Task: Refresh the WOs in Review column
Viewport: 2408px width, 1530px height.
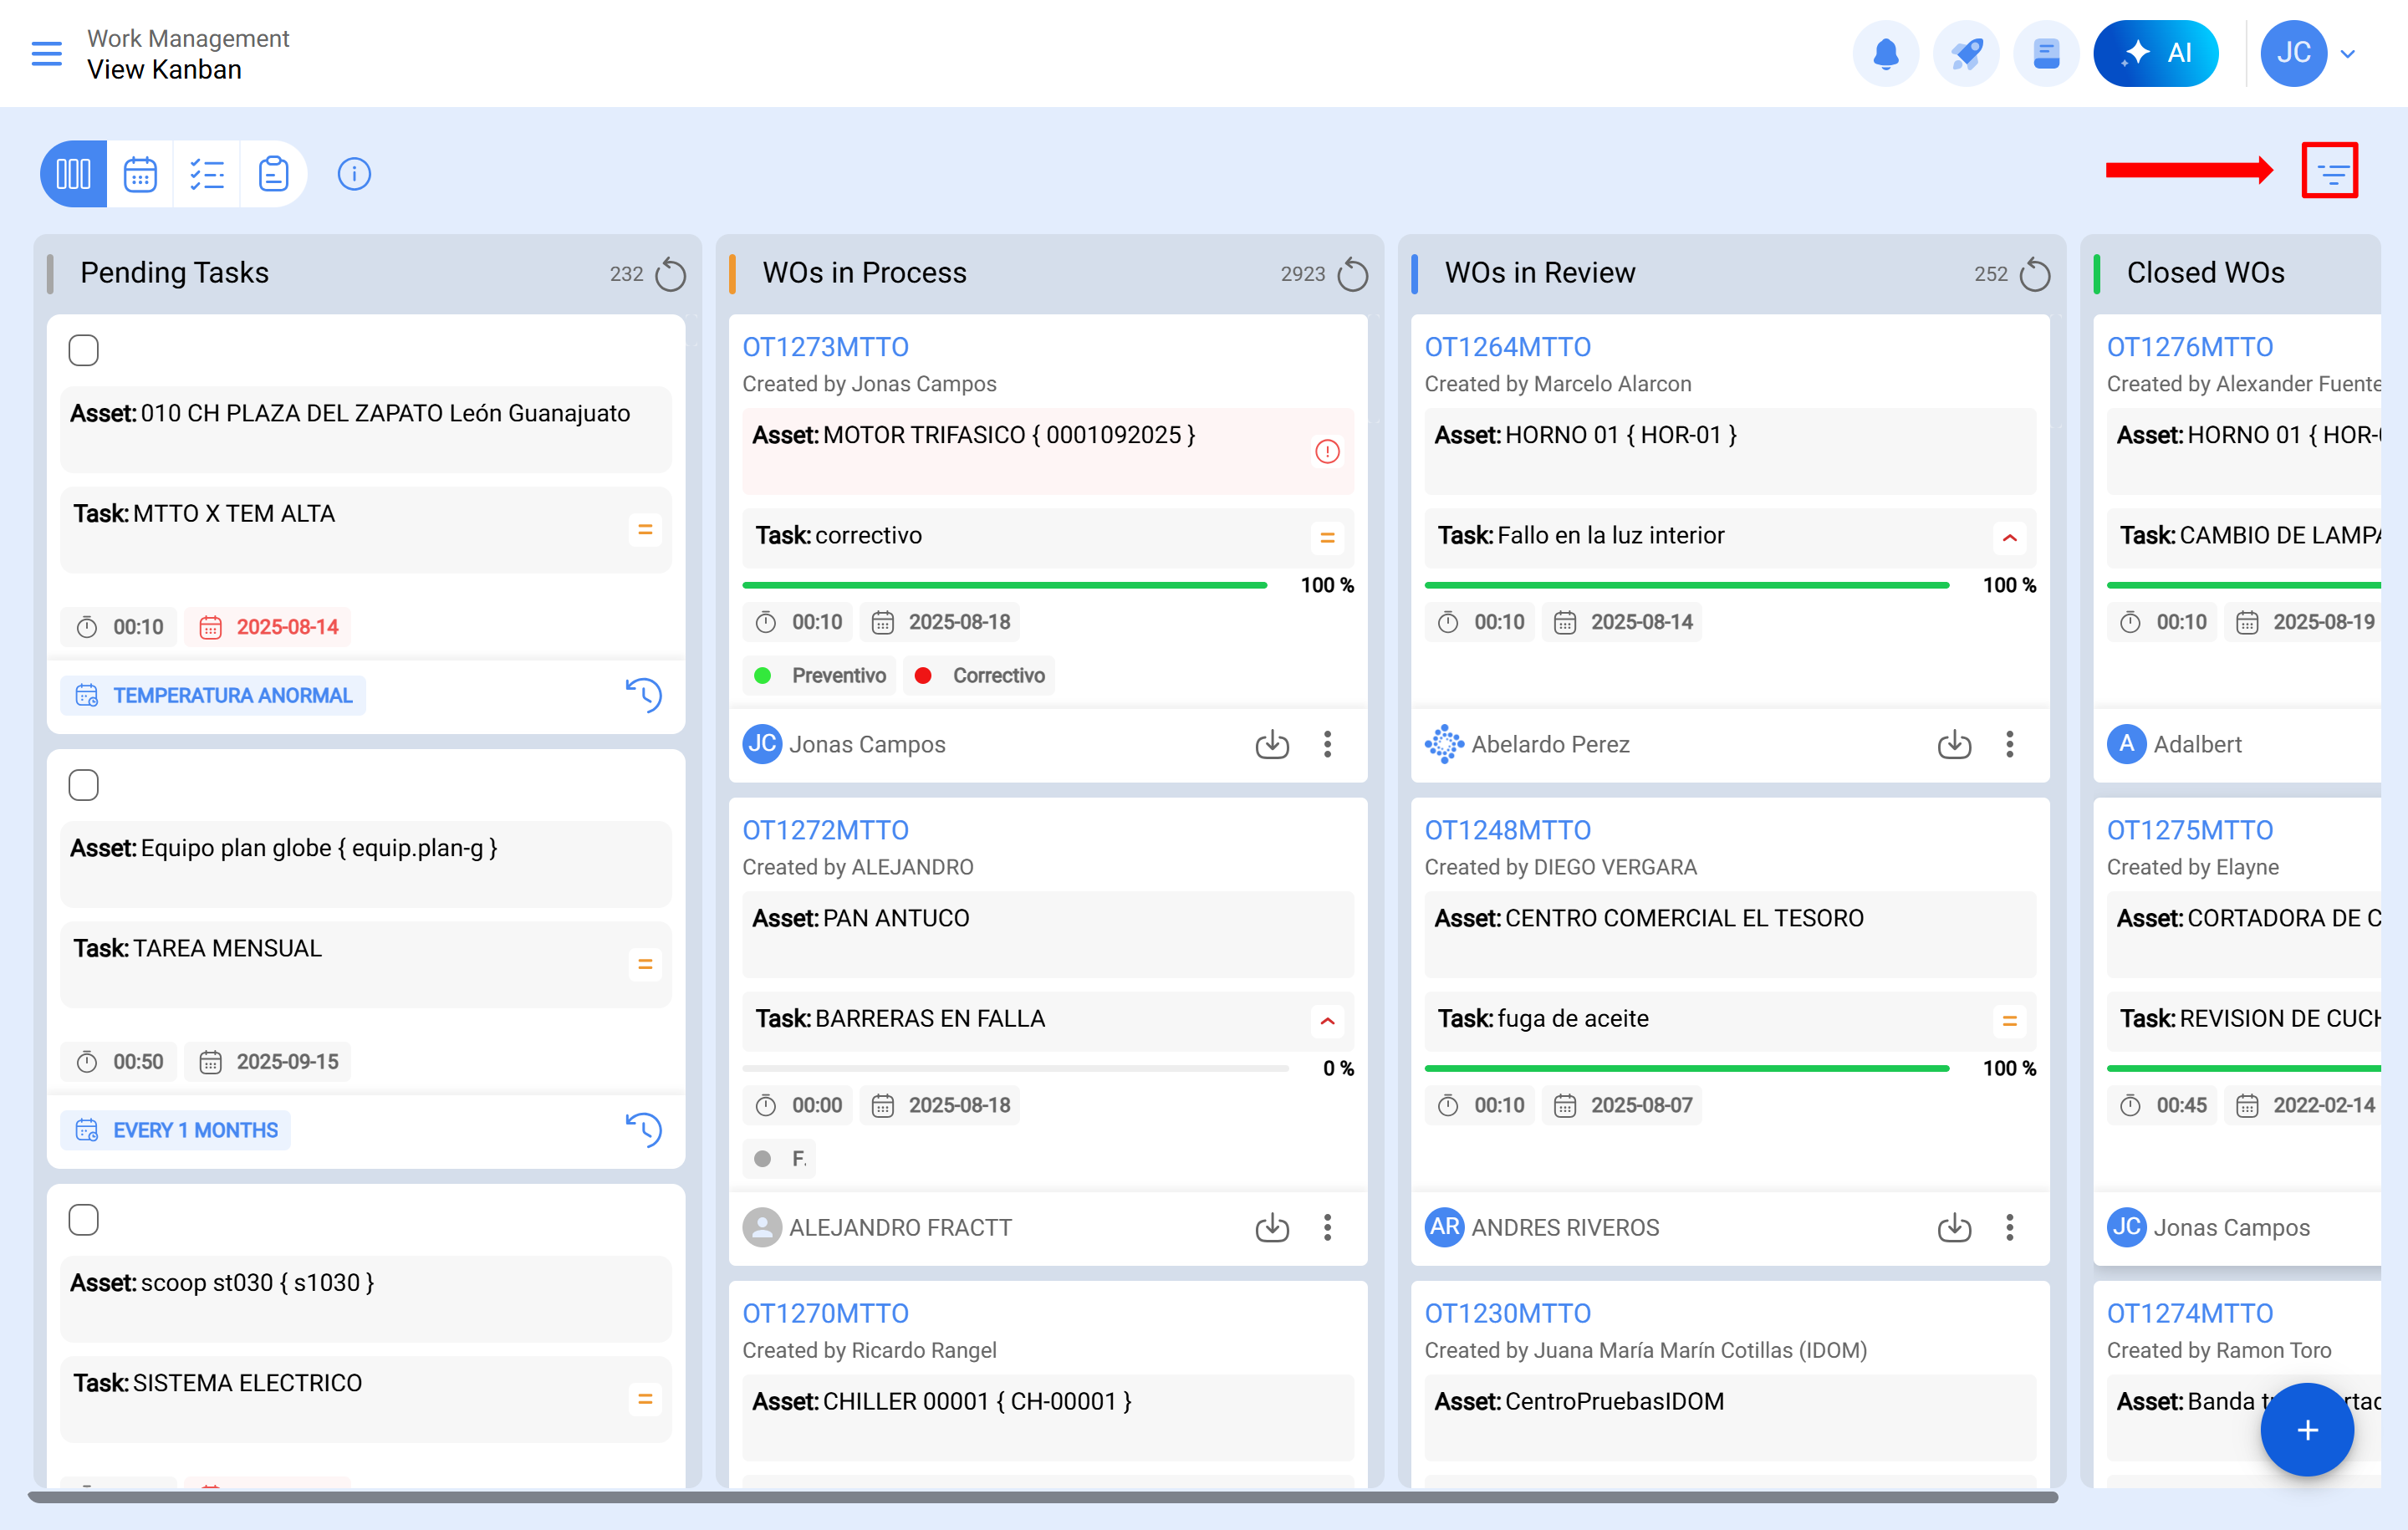Action: pos(2034,274)
